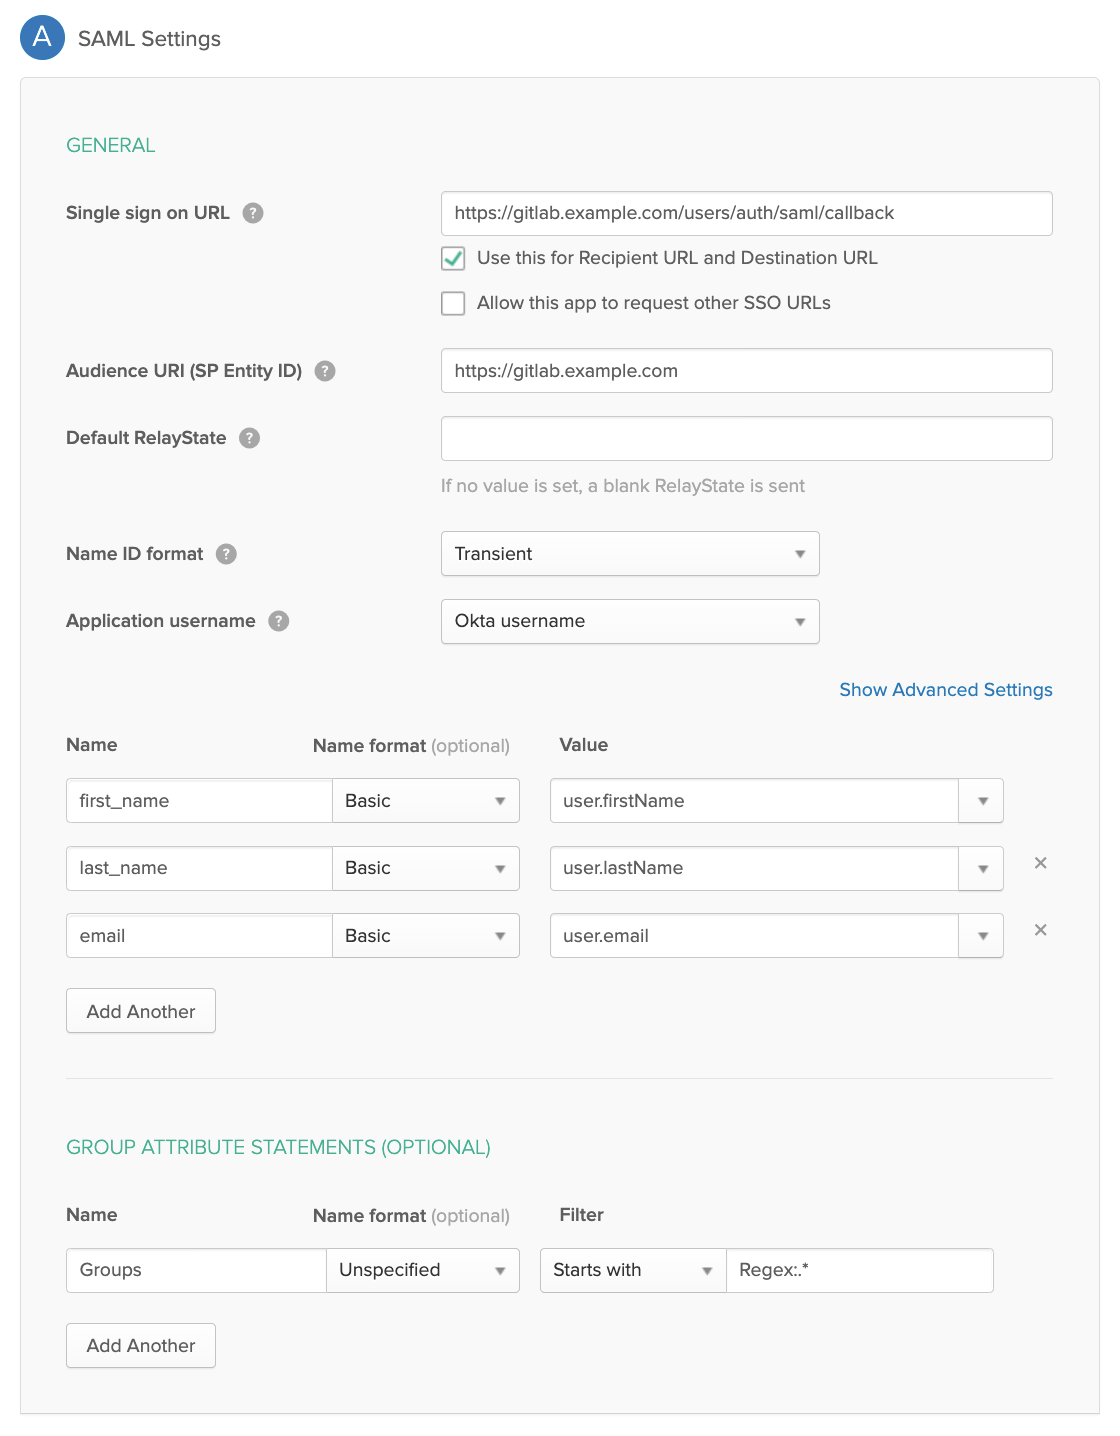Click Add Another under group attribute statements
The image size is (1120, 1436).
pyautogui.click(x=140, y=1345)
